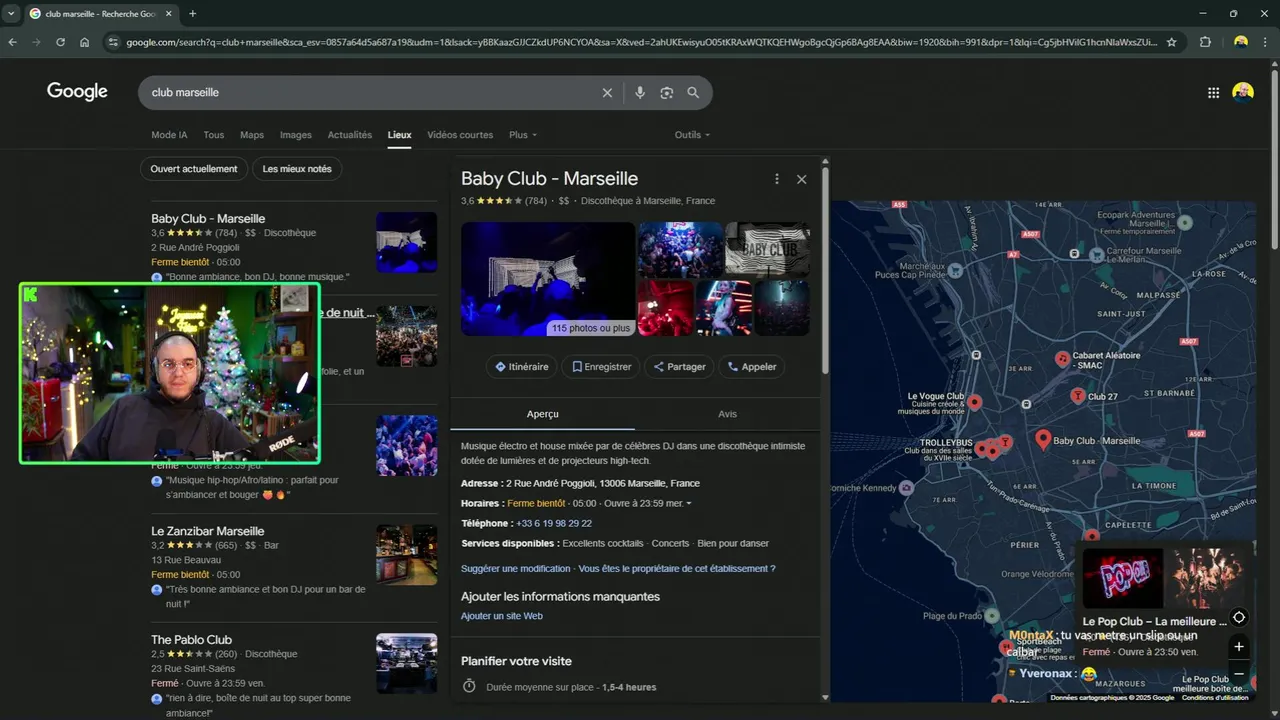The height and width of the screenshot is (720, 1280).
Task: Switch to Actualités tab
Action: pos(350,135)
